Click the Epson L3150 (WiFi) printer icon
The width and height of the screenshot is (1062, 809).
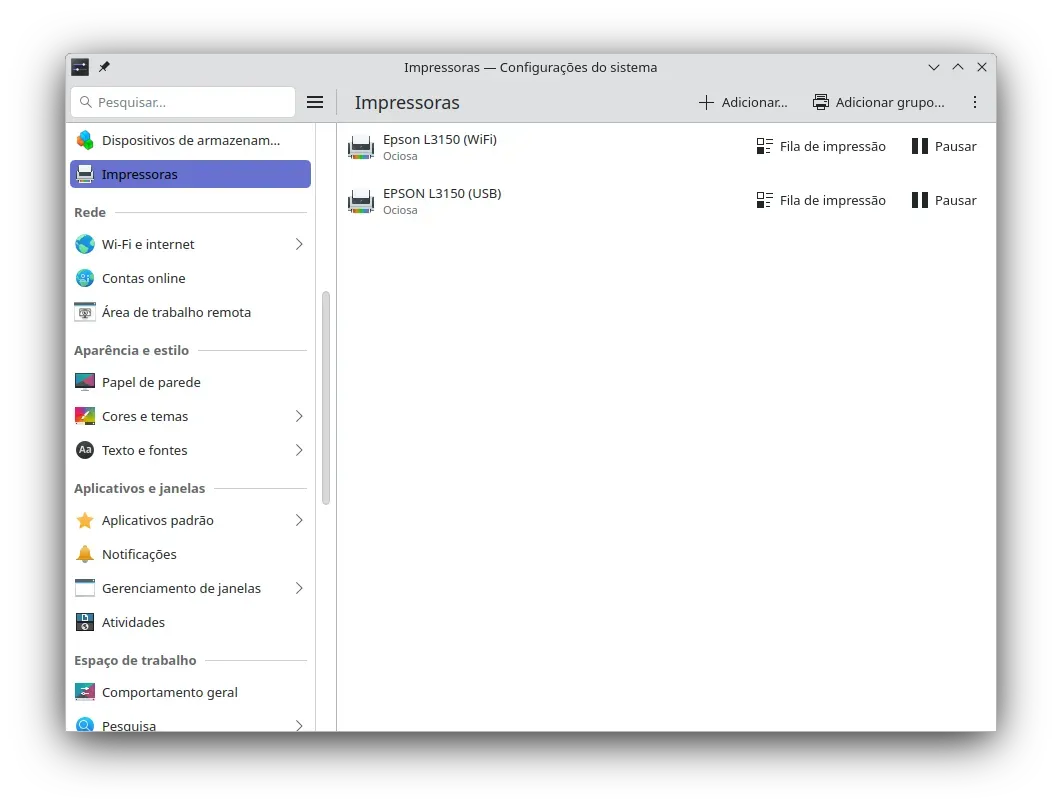pyautogui.click(x=360, y=147)
